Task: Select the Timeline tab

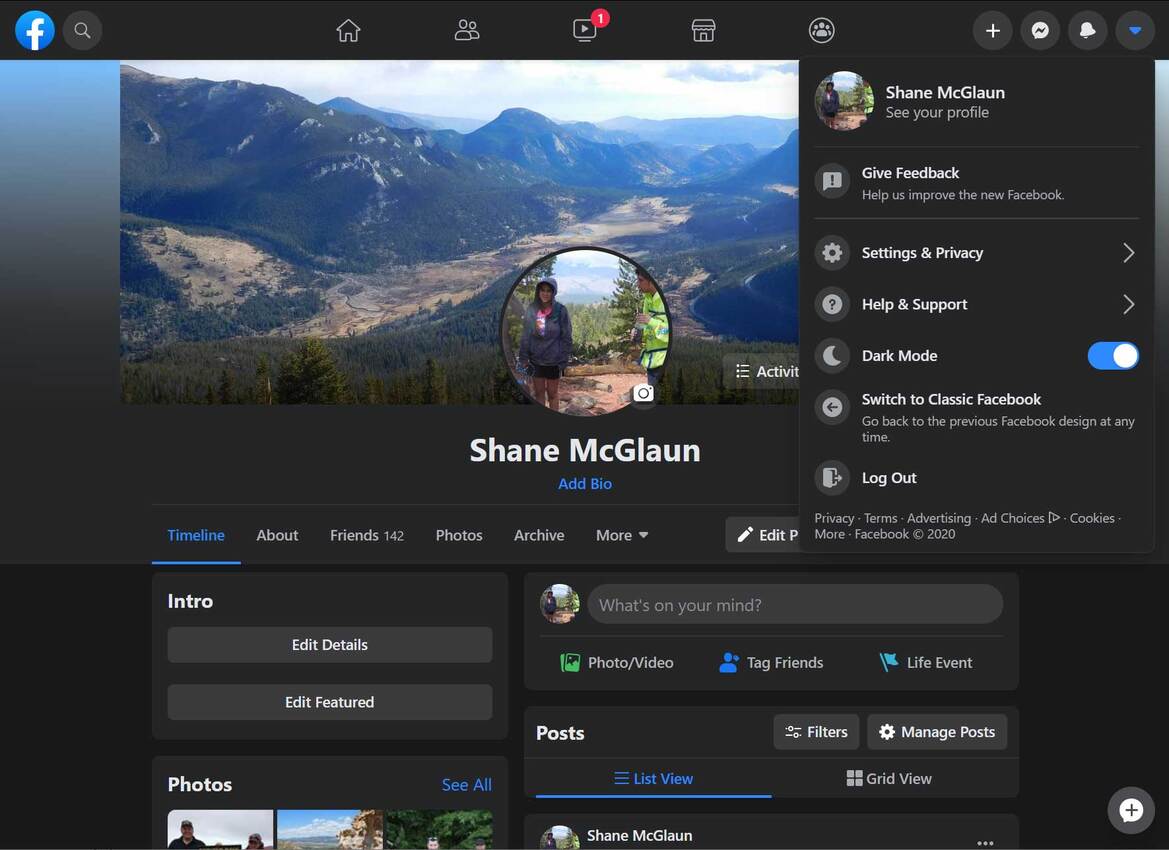Action: (x=196, y=535)
